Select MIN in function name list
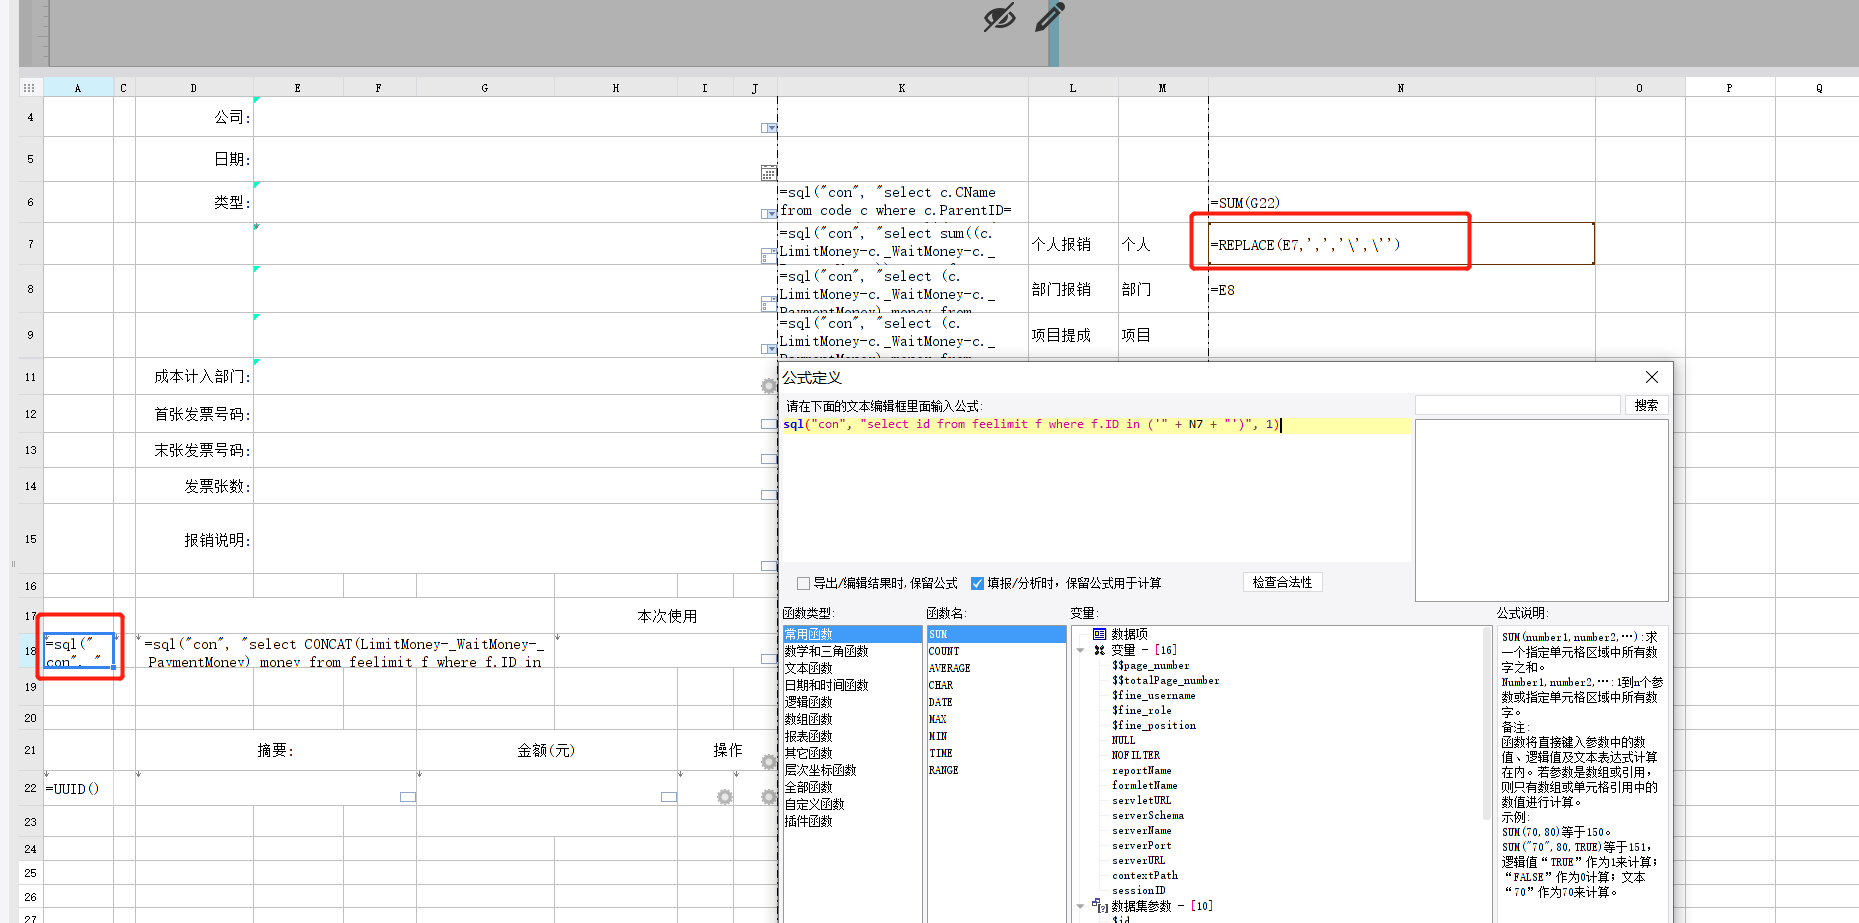 pos(996,736)
